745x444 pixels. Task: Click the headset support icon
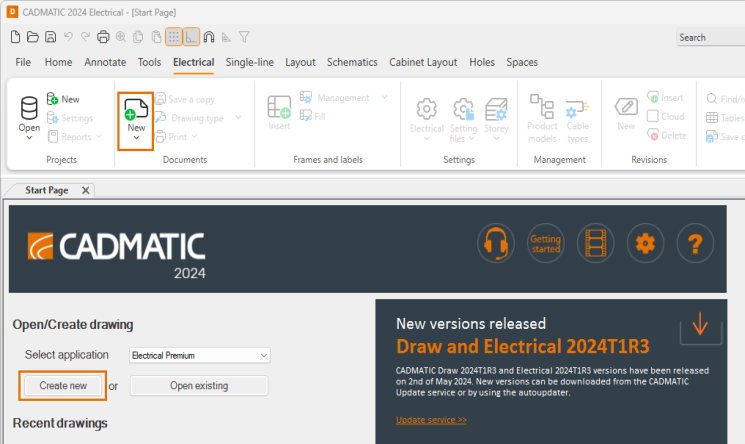pos(497,241)
